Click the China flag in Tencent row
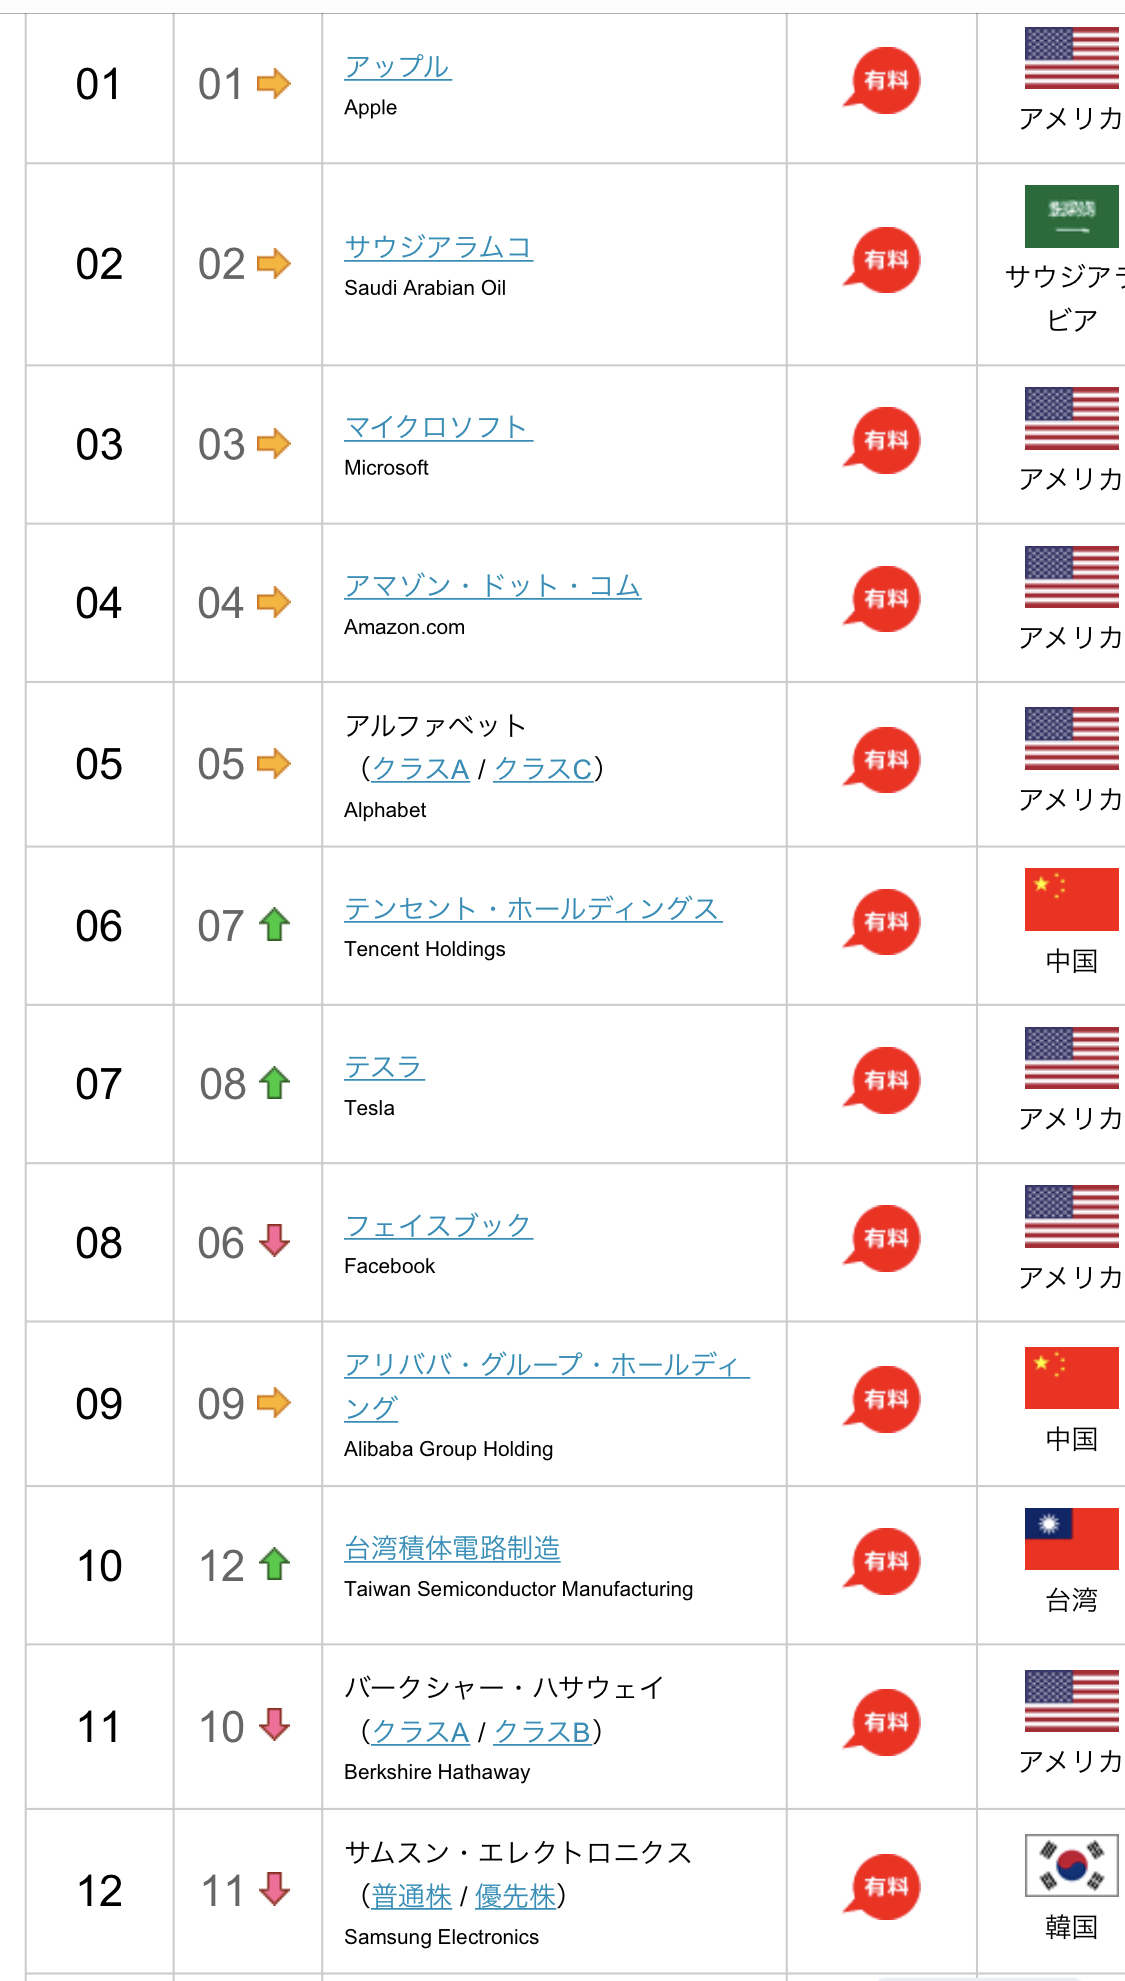Viewport: 1125px width, 1981px height. click(x=1071, y=899)
